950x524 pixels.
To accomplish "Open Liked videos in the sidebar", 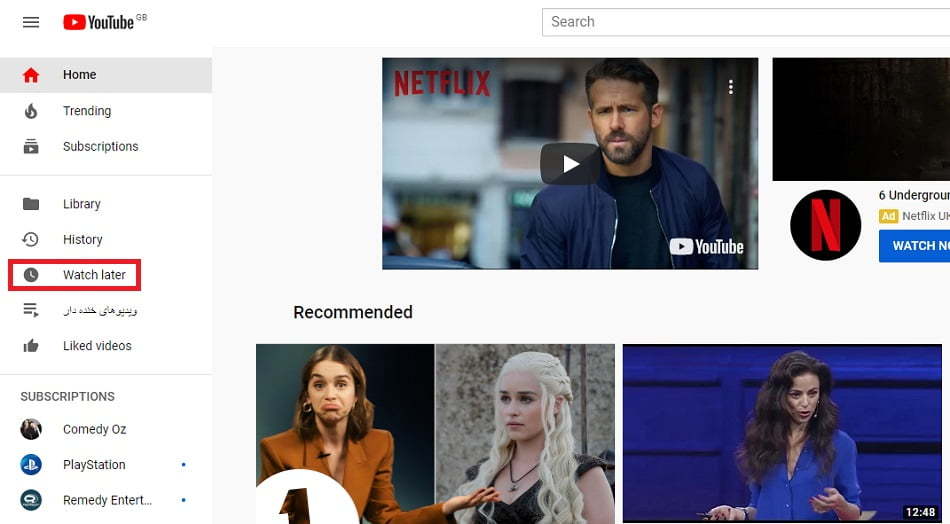I will click(x=106, y=346).
